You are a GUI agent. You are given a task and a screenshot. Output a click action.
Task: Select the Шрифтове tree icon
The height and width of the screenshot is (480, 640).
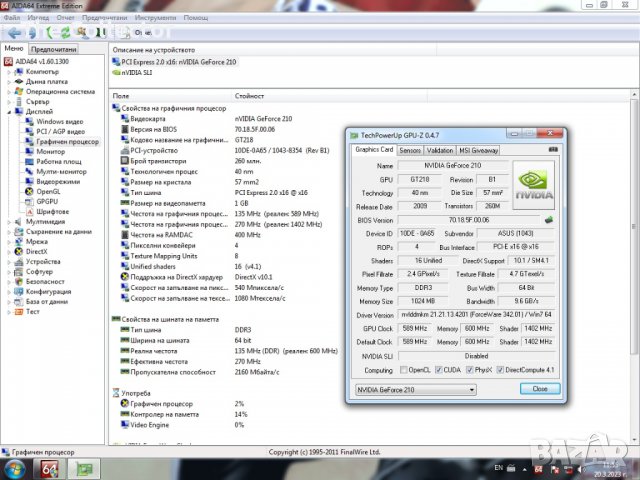[x=29, y=211]
